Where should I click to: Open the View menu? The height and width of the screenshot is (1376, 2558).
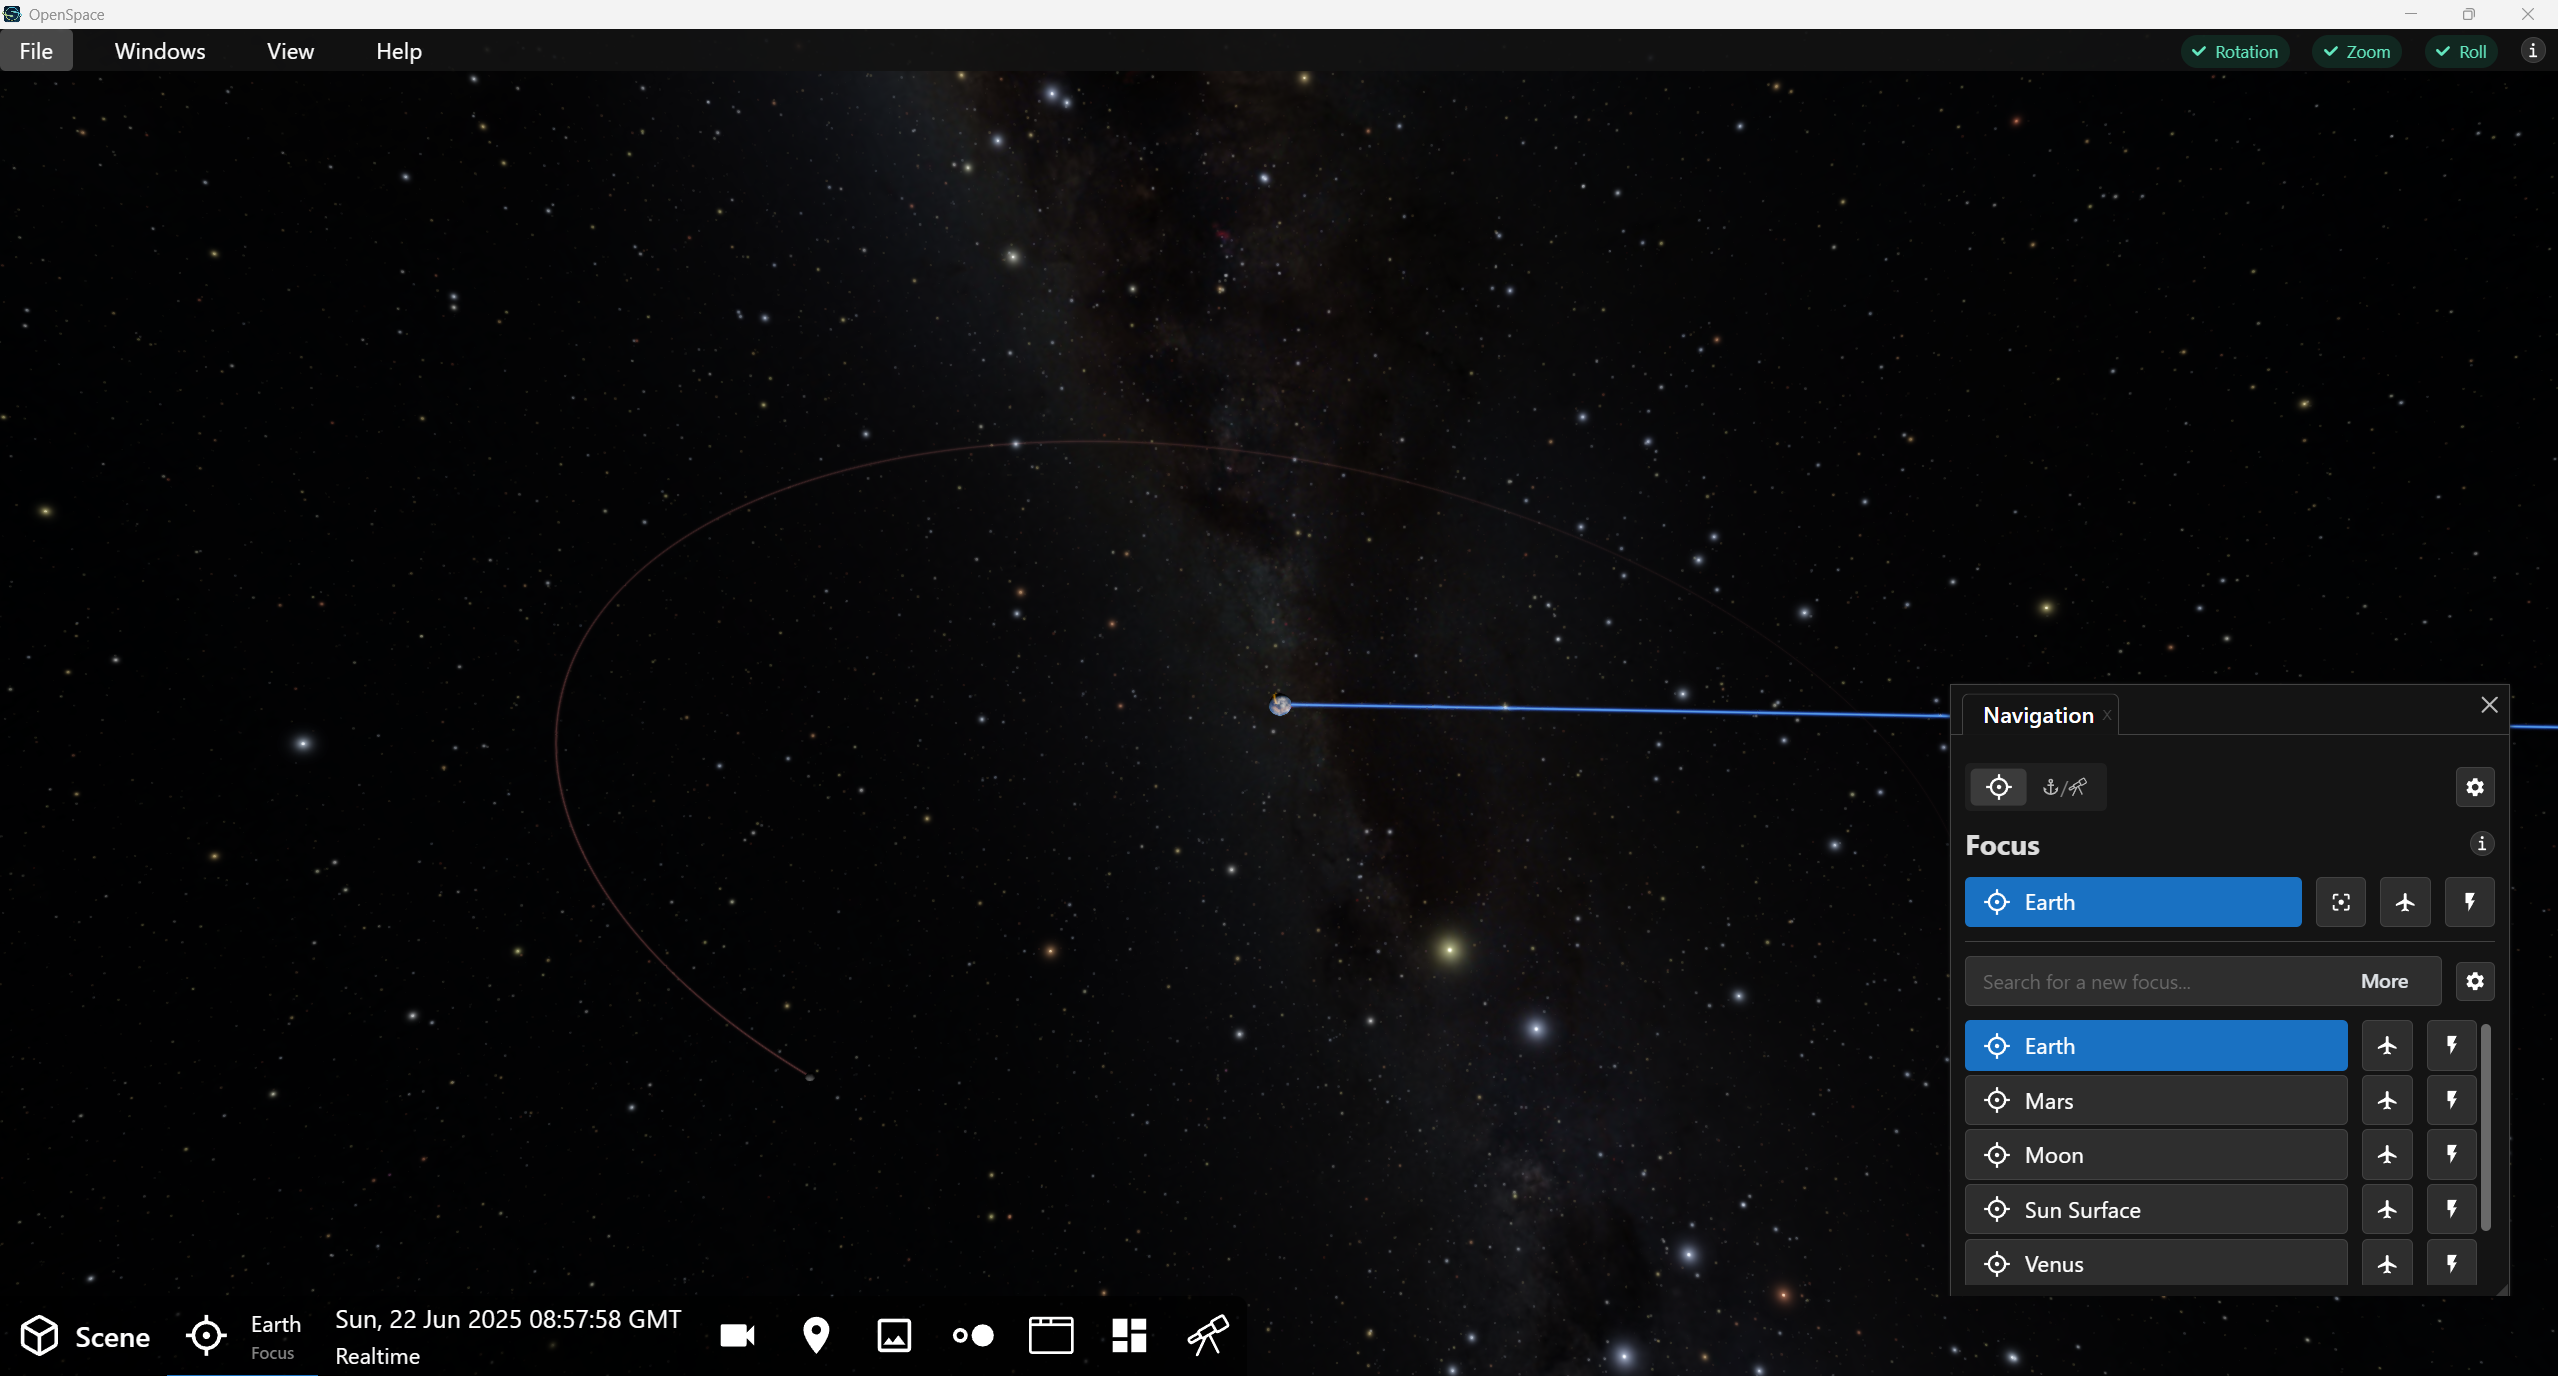tap(290, 51)
